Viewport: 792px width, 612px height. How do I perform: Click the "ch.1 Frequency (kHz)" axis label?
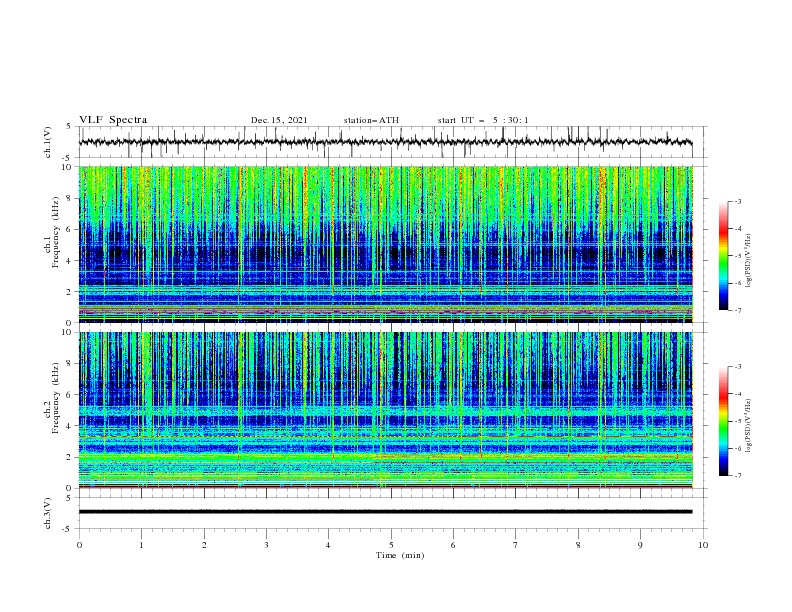click(52, 232)
